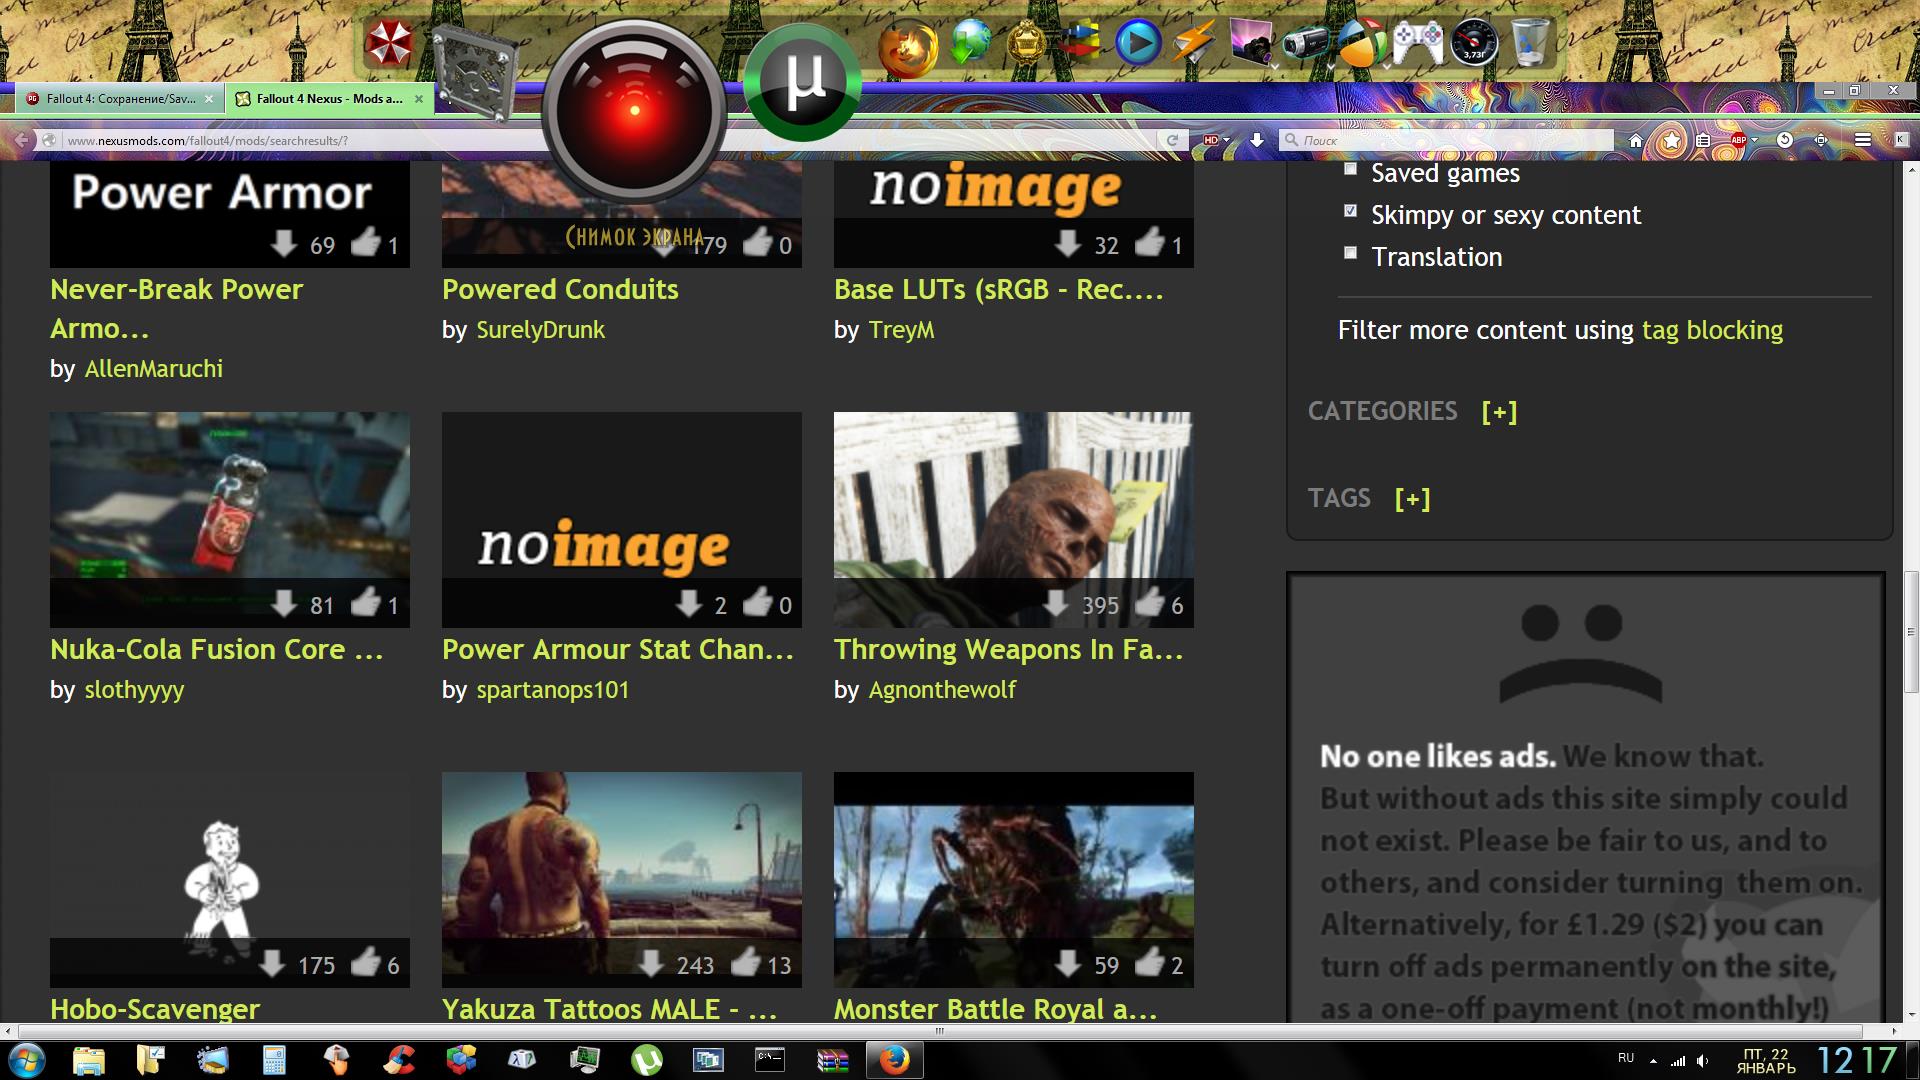Open the downloads arrow in toolbar
This screenshot has width=1920, height=1080.
pyautogui.click(x=1257, y=141)
